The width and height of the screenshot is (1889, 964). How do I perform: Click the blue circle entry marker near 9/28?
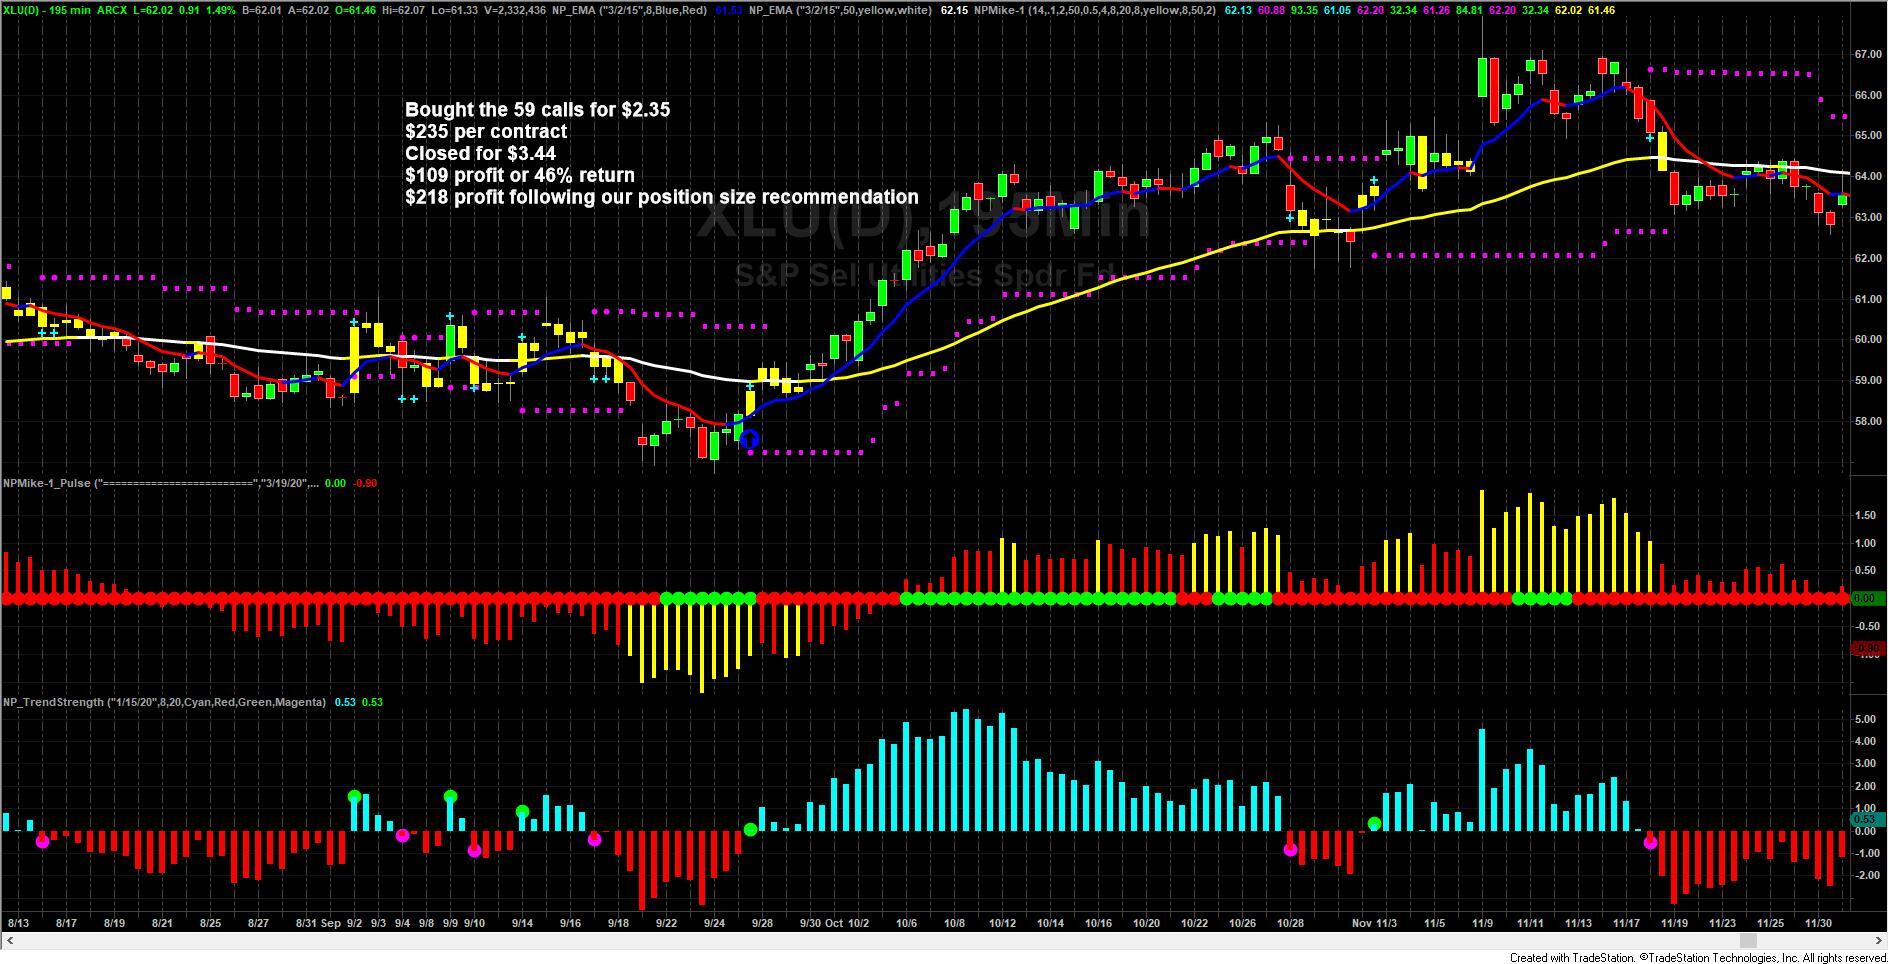click(749, 438)
